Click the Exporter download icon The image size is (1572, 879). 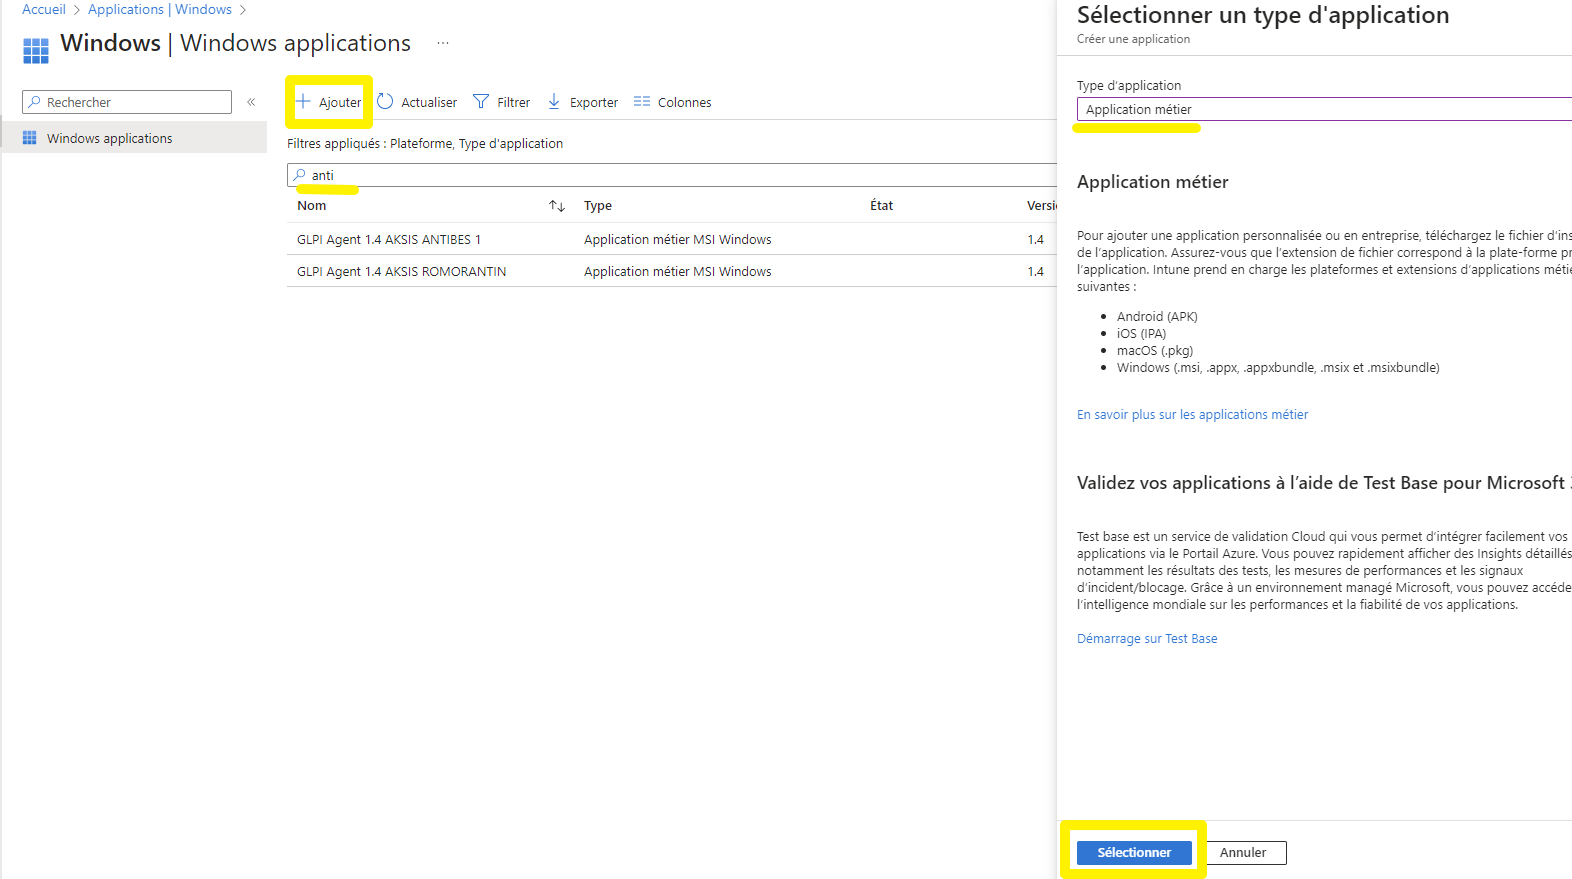[554, 101]
